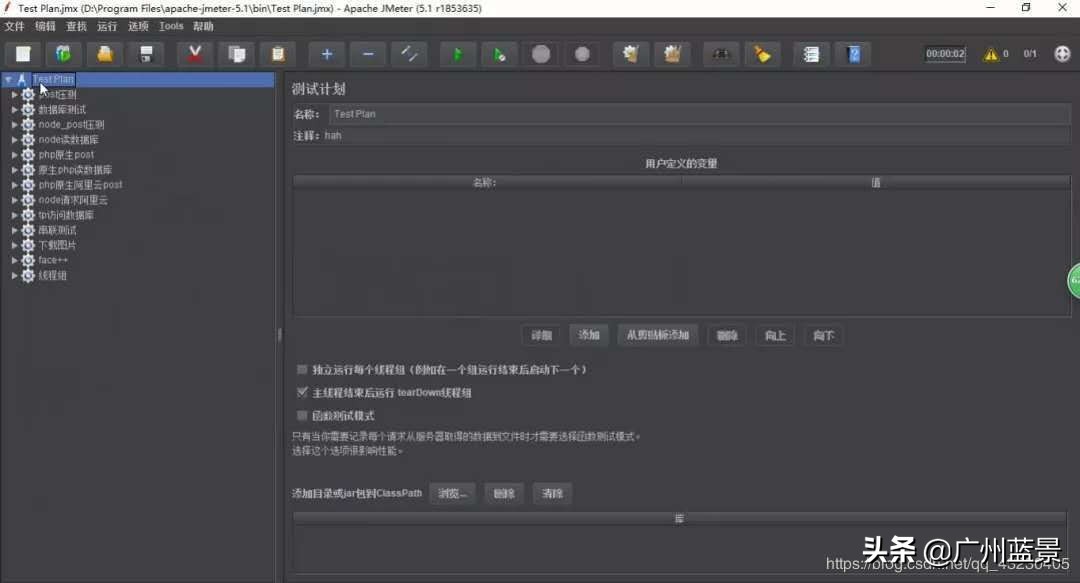Click the Cut scissors icon
This screenshot has height=583, width=1080.
195,54
